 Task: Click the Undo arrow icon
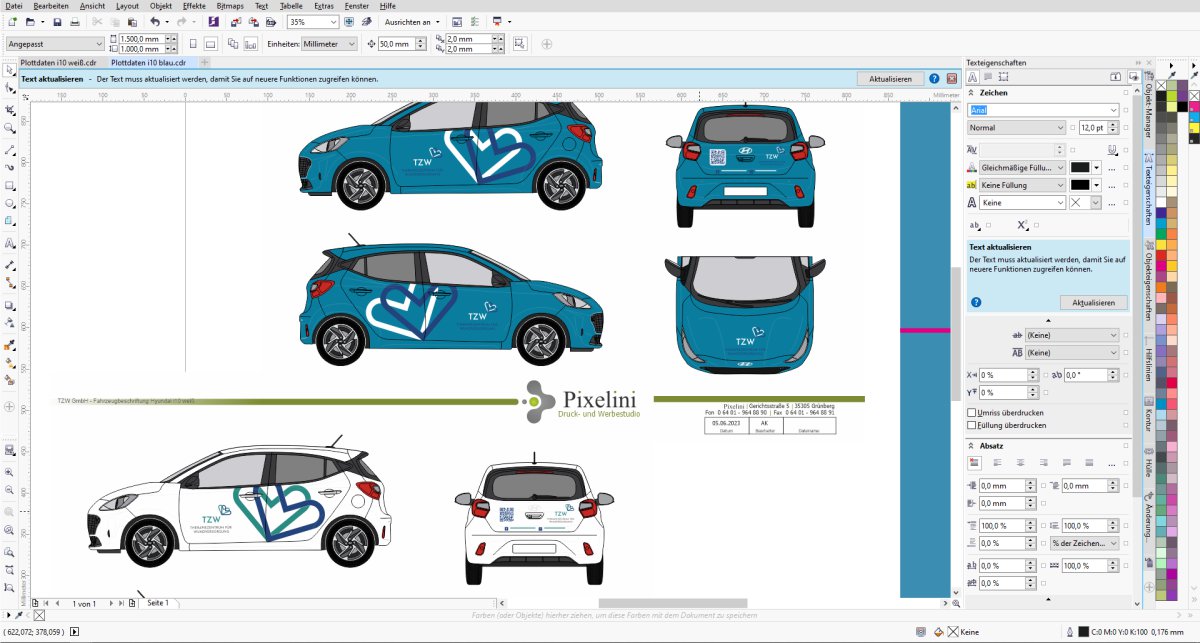point(154,21)
